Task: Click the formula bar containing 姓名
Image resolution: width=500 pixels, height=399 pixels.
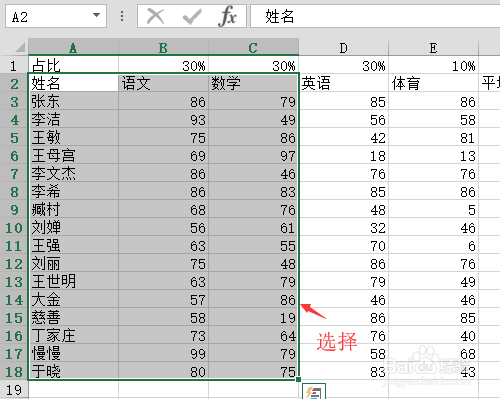Action: [375, 16]
